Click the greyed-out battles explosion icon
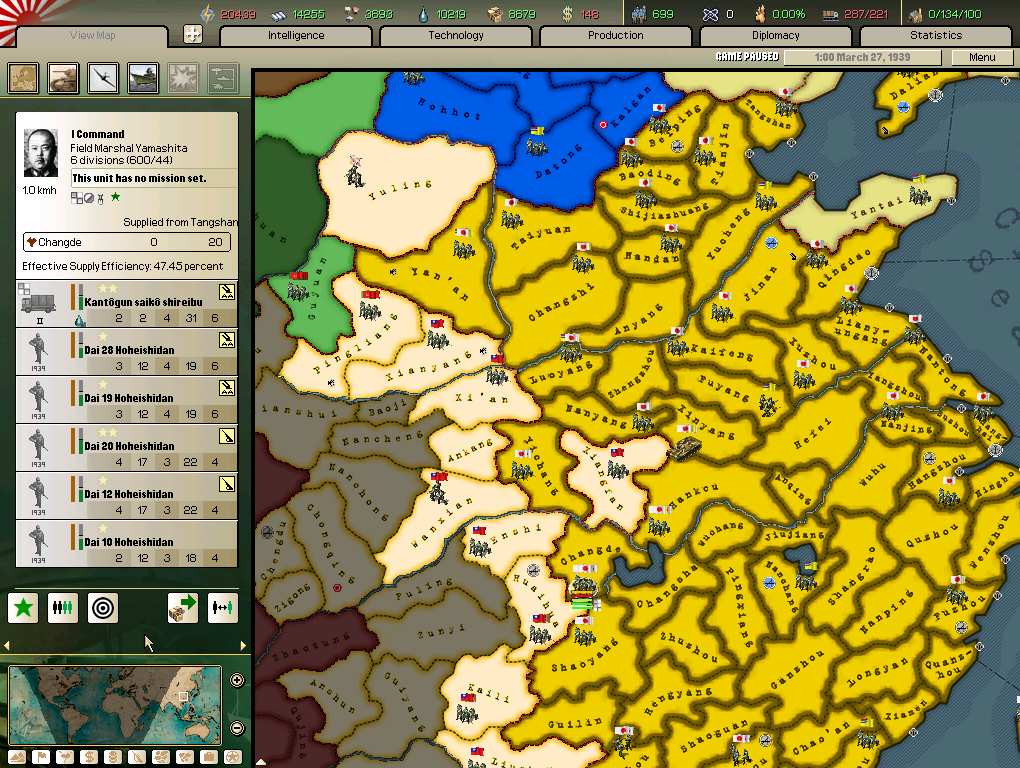Viewport: 1020px width, 768px height. tap(183, 78)
